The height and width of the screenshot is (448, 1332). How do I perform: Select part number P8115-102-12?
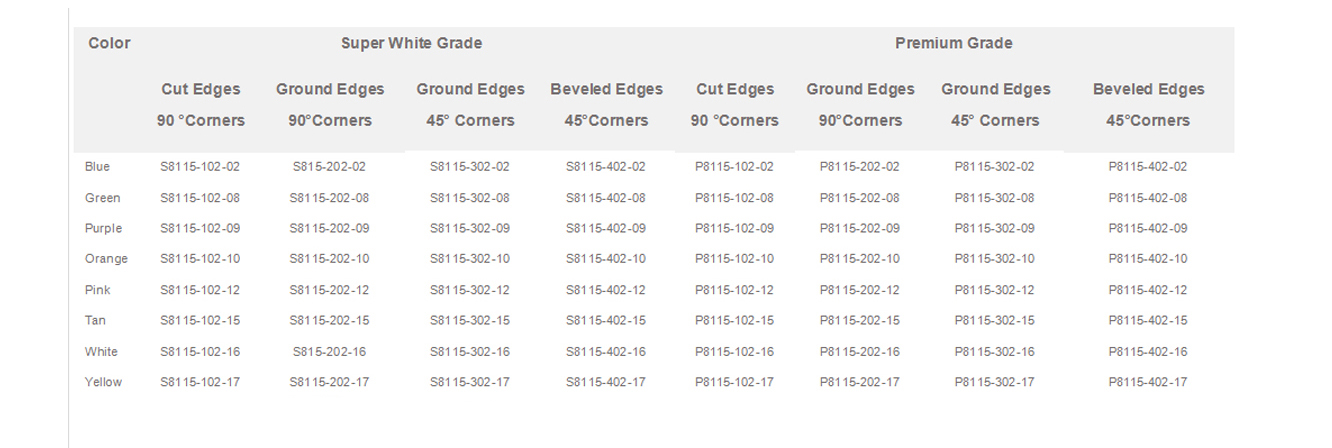(x=734, y=290)
